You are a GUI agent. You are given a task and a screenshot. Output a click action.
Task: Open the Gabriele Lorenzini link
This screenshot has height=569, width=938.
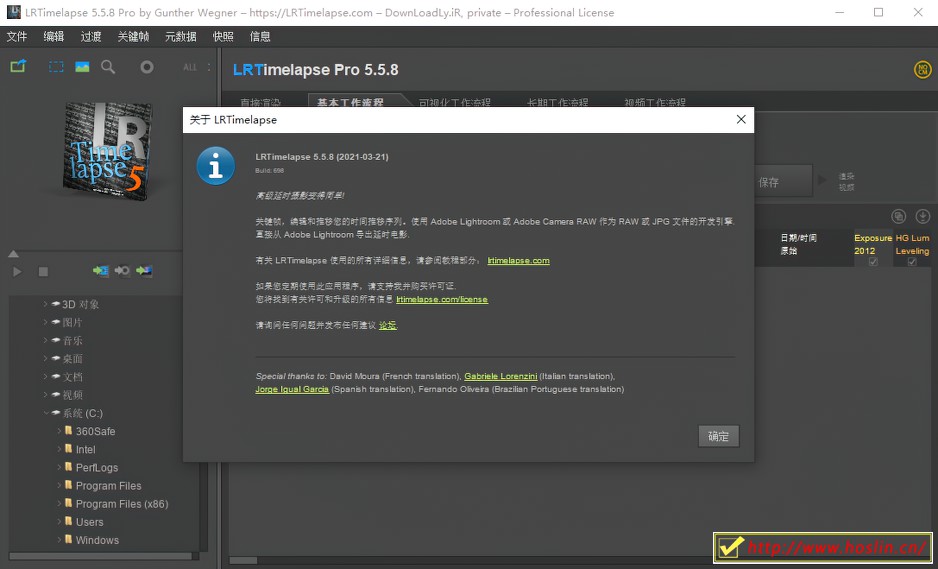coord(501,376)
